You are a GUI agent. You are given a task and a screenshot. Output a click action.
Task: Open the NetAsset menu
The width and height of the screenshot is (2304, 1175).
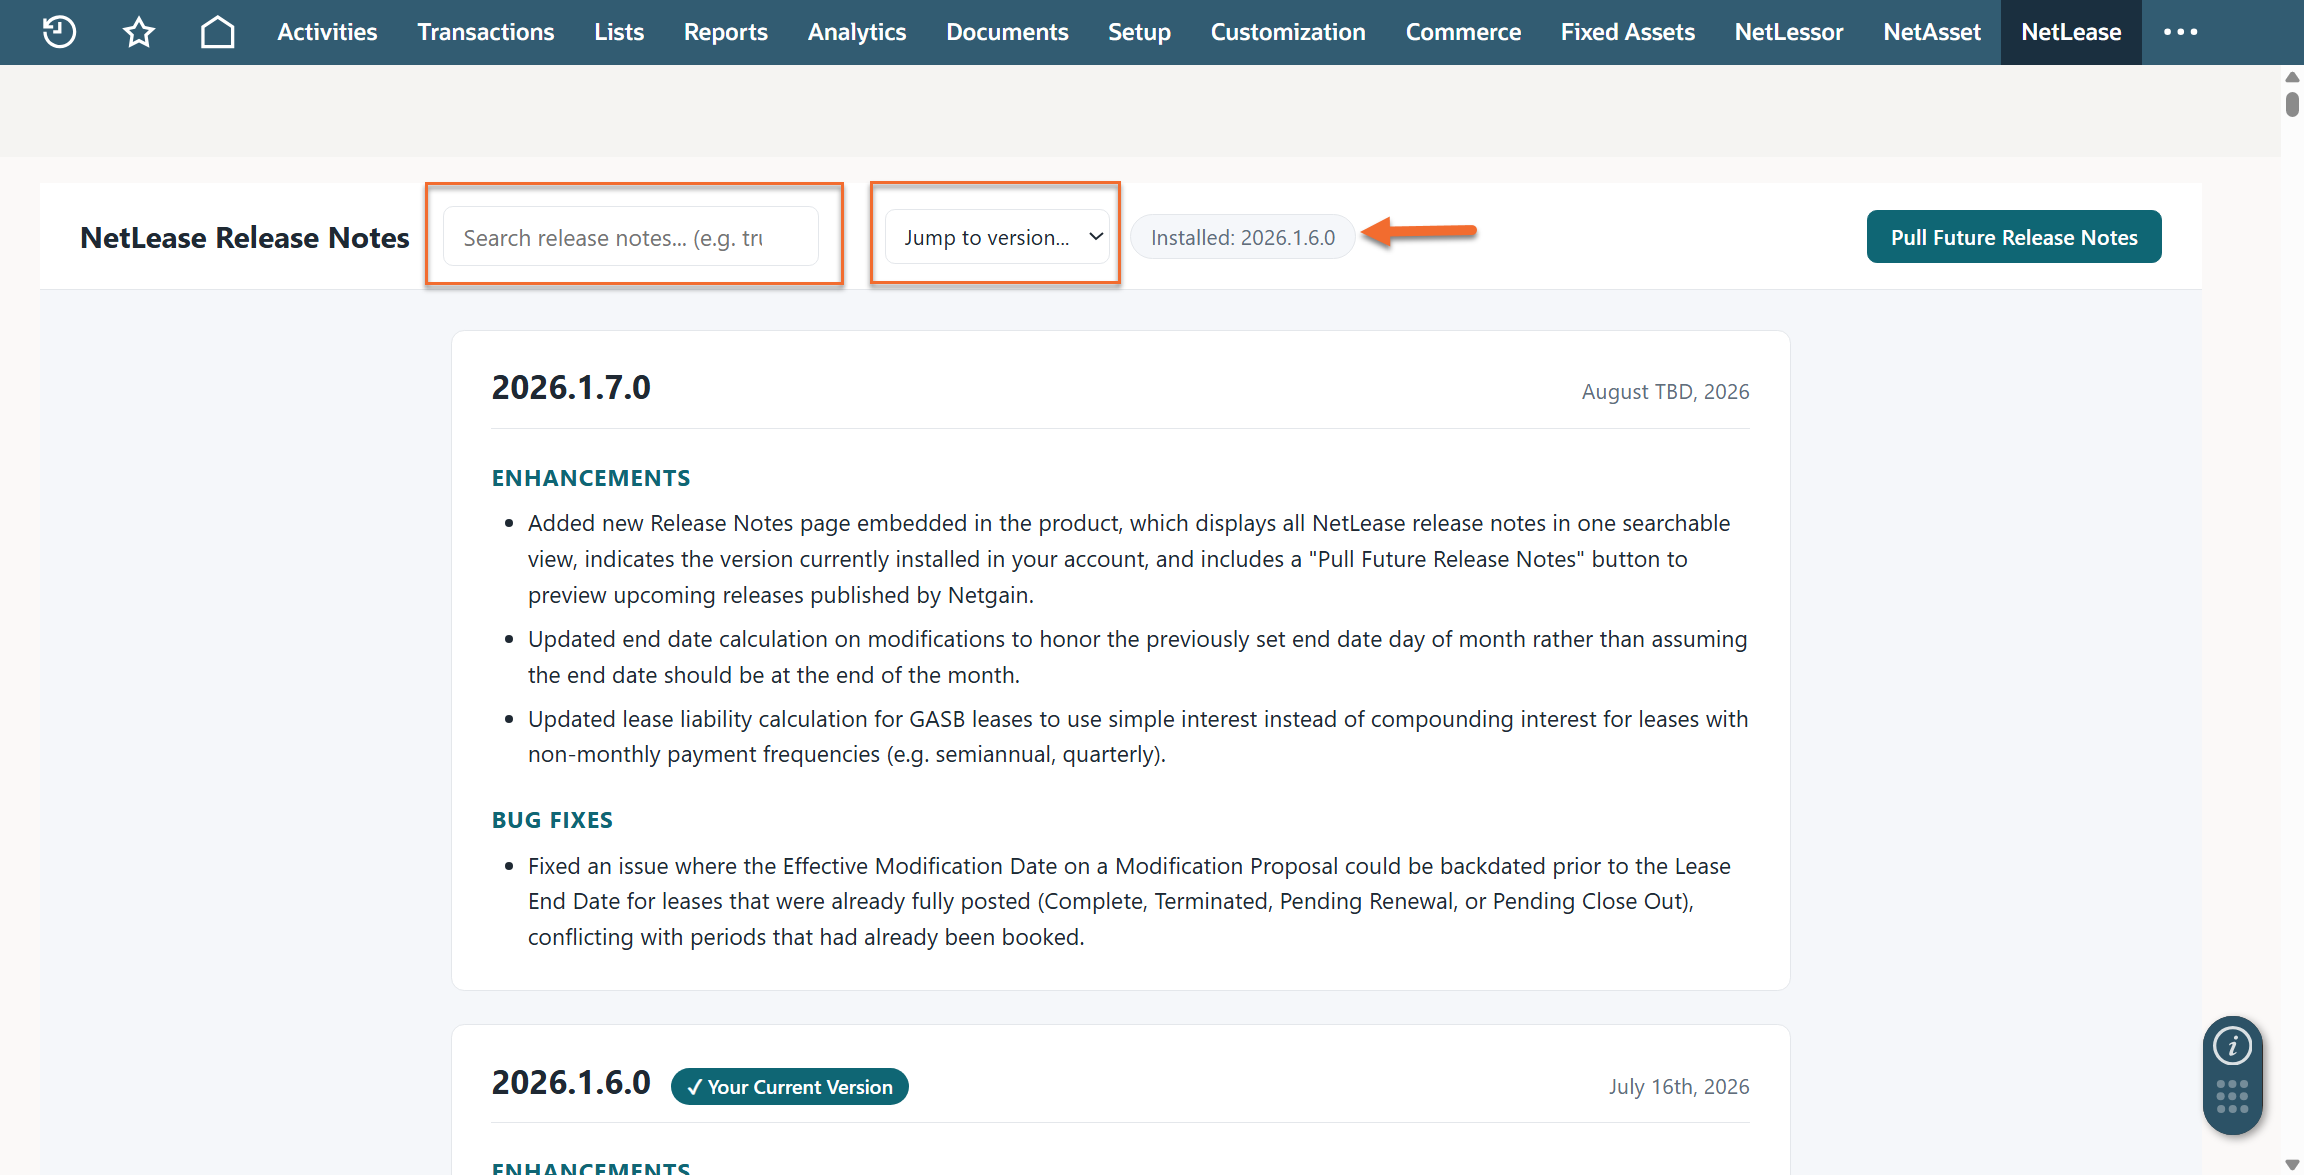(x=1931, y=32)
